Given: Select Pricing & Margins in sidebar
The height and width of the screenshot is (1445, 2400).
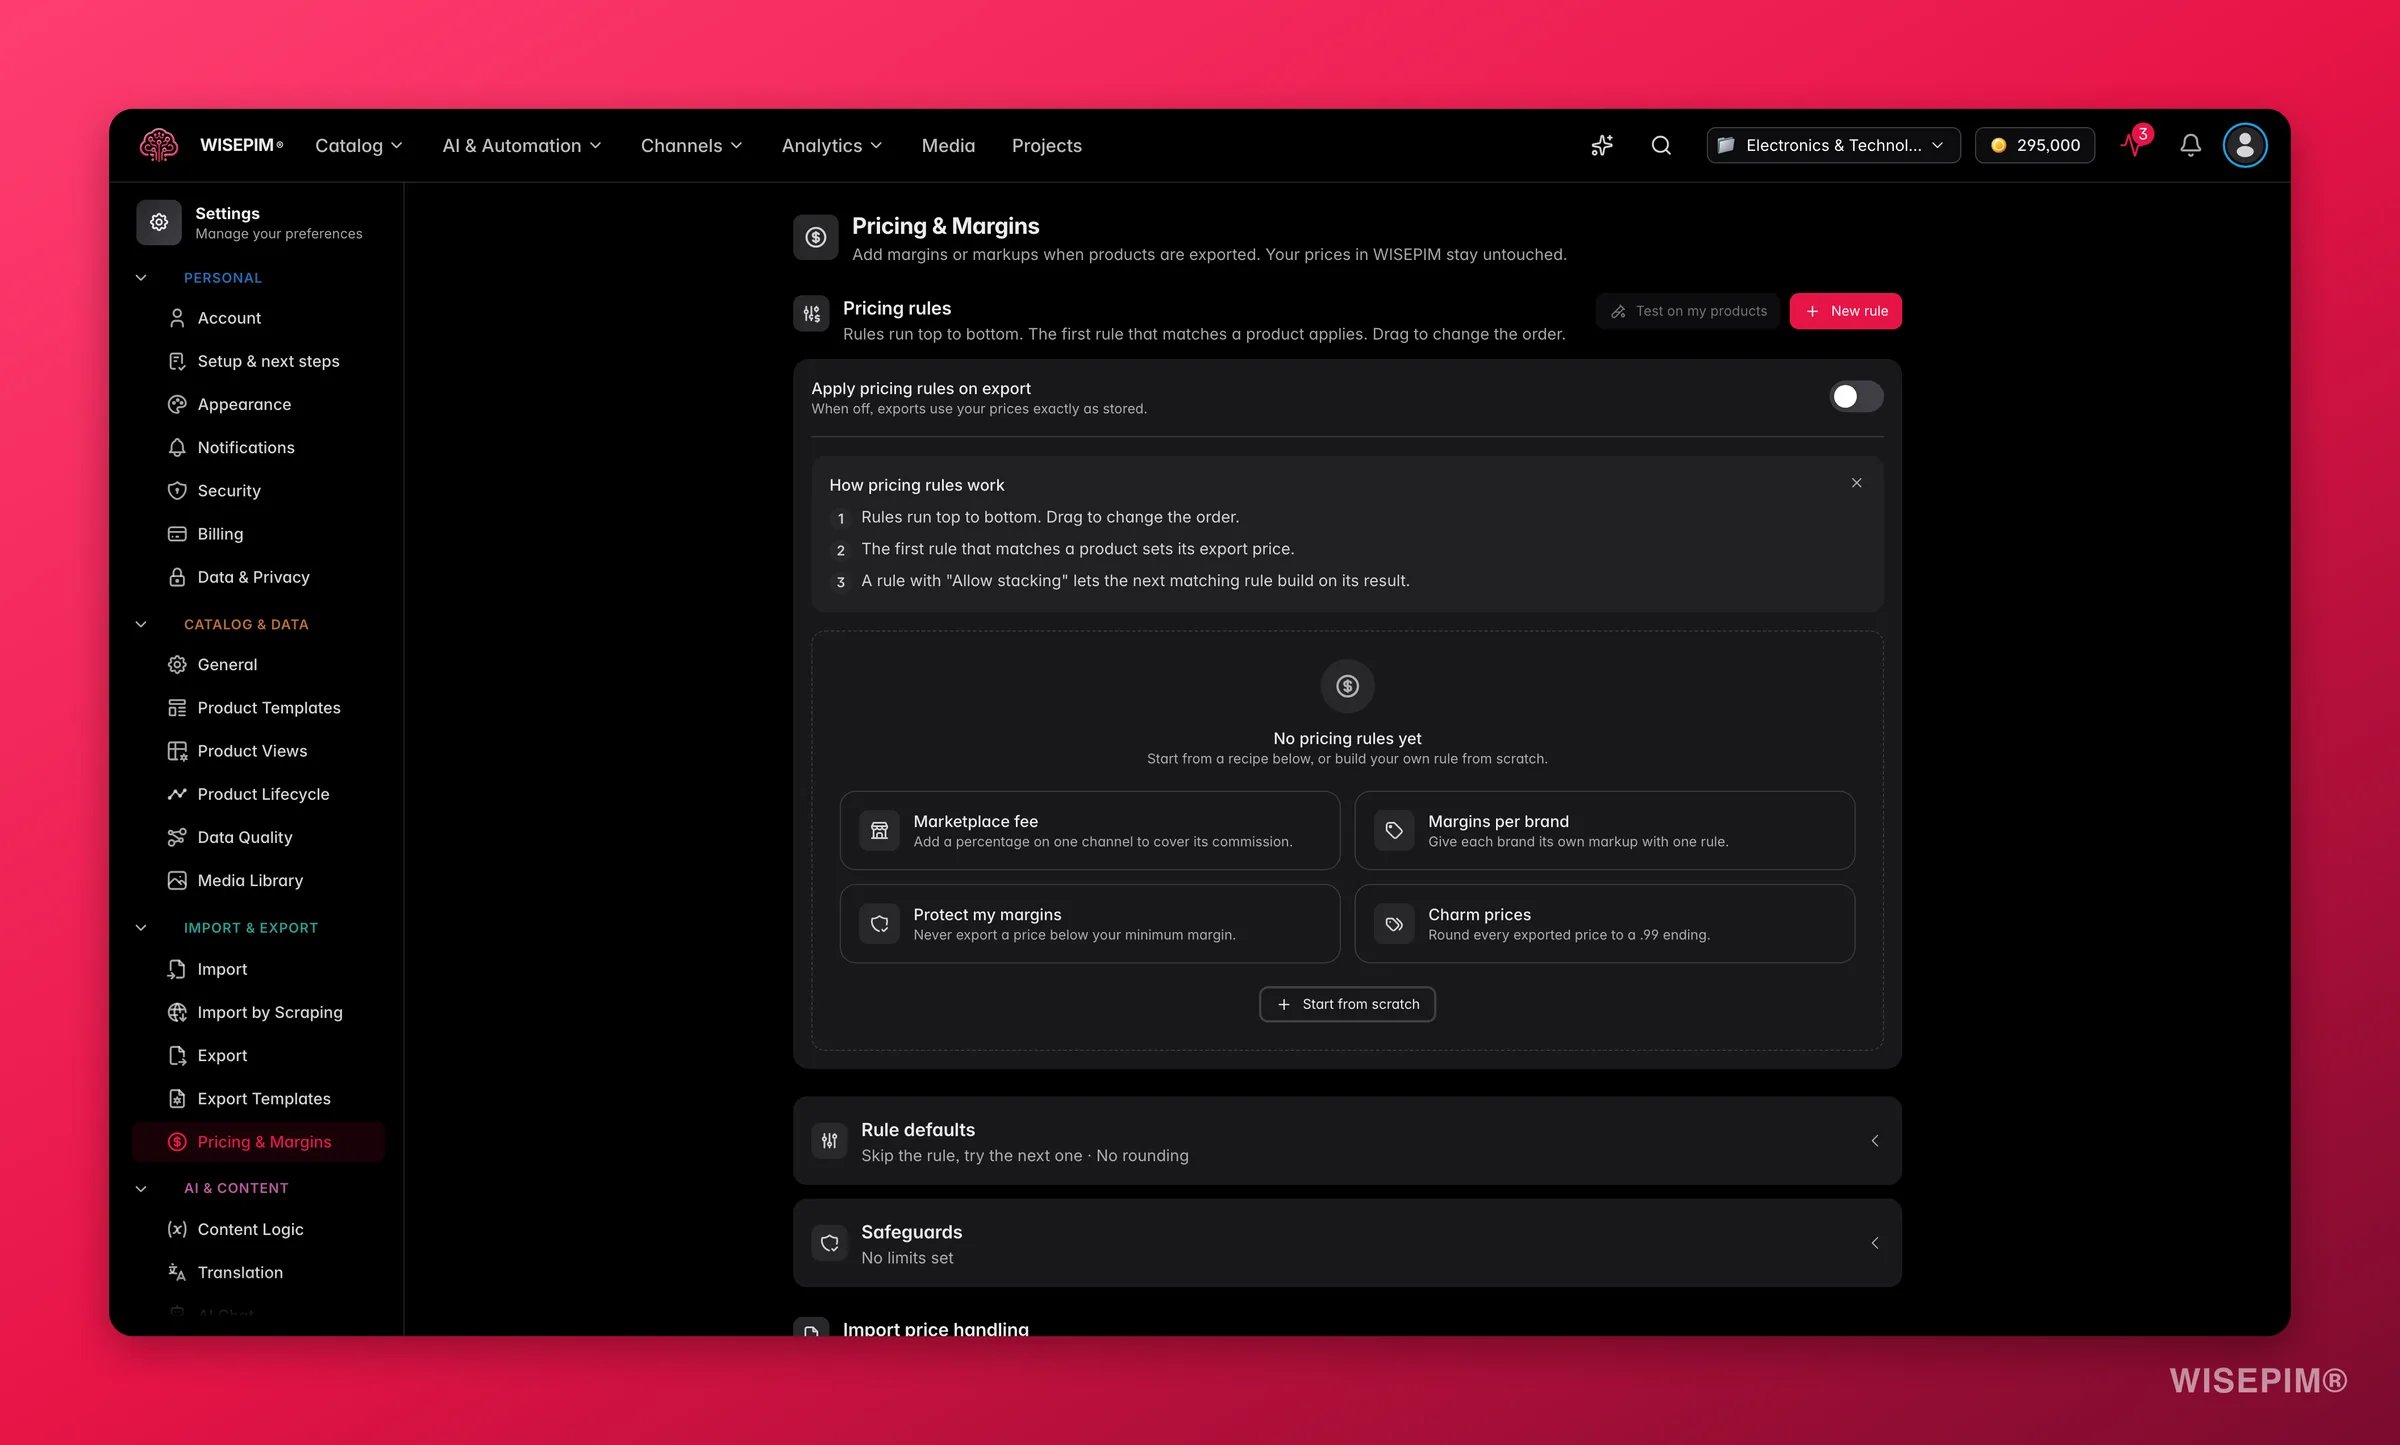Looking at the screenshot, I should coord(258,1142).
